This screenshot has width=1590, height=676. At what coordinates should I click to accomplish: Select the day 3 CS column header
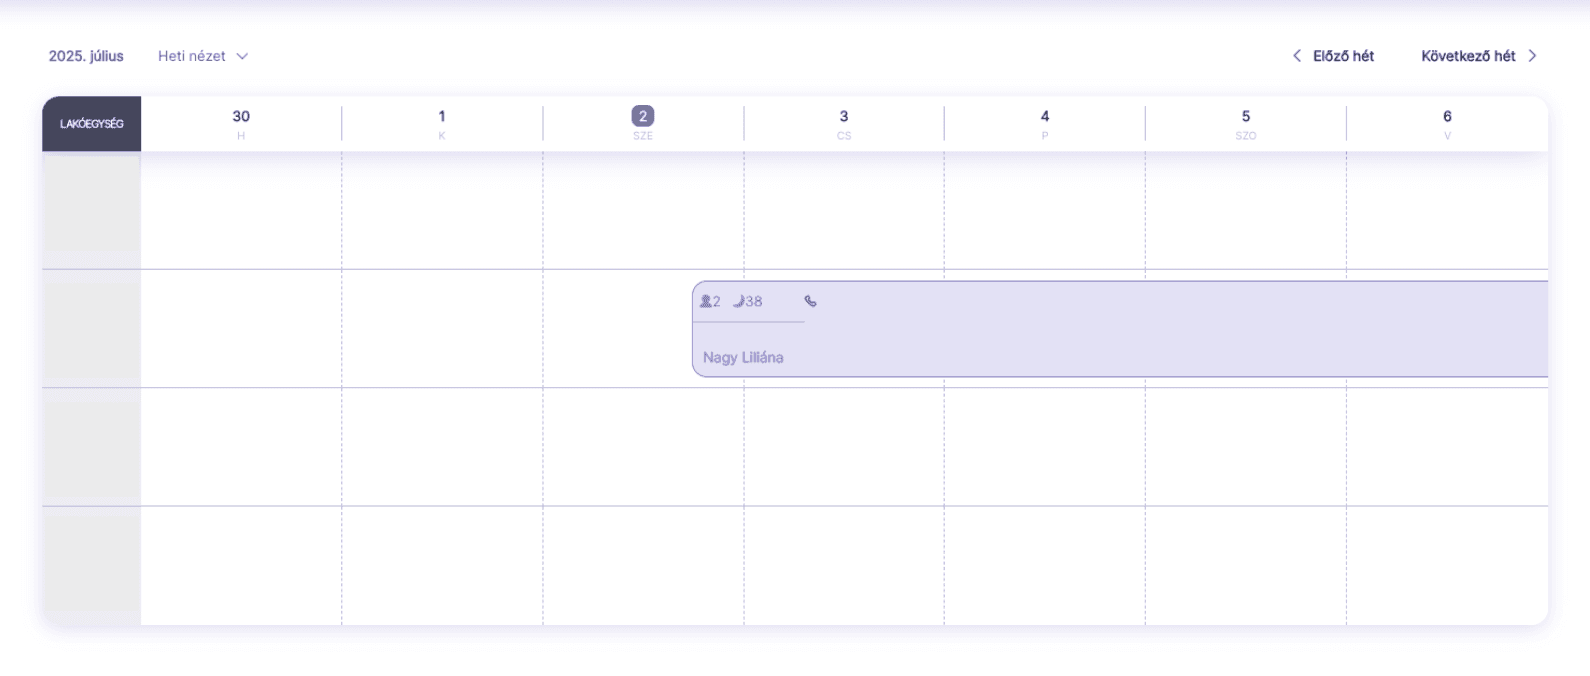844,124
